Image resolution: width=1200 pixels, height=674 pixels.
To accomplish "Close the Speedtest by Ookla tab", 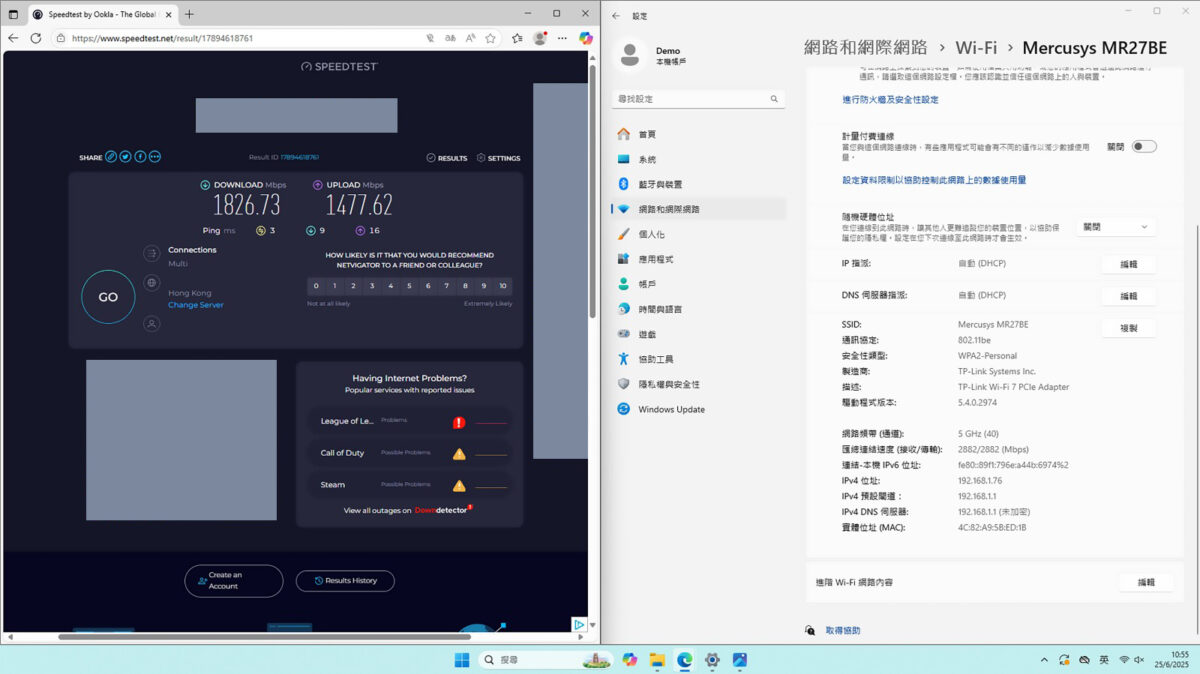I will [x=166, y=14].
